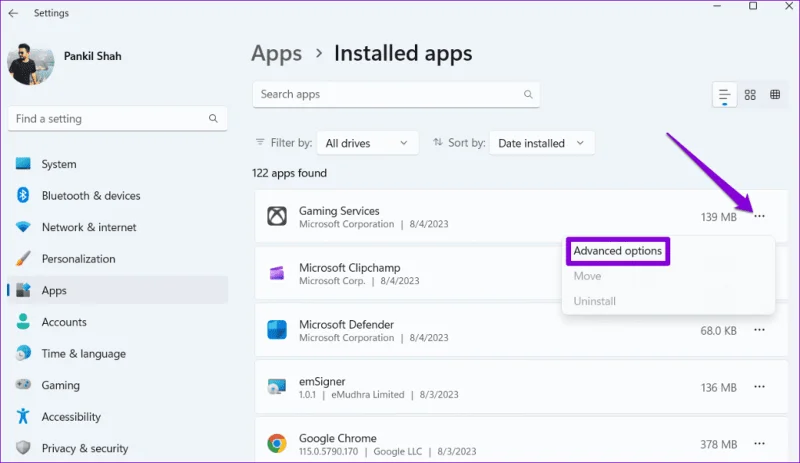Select the Microsoft Defender app name
Viewport: 800px width, 463px height.
click(x=346, y=325)
